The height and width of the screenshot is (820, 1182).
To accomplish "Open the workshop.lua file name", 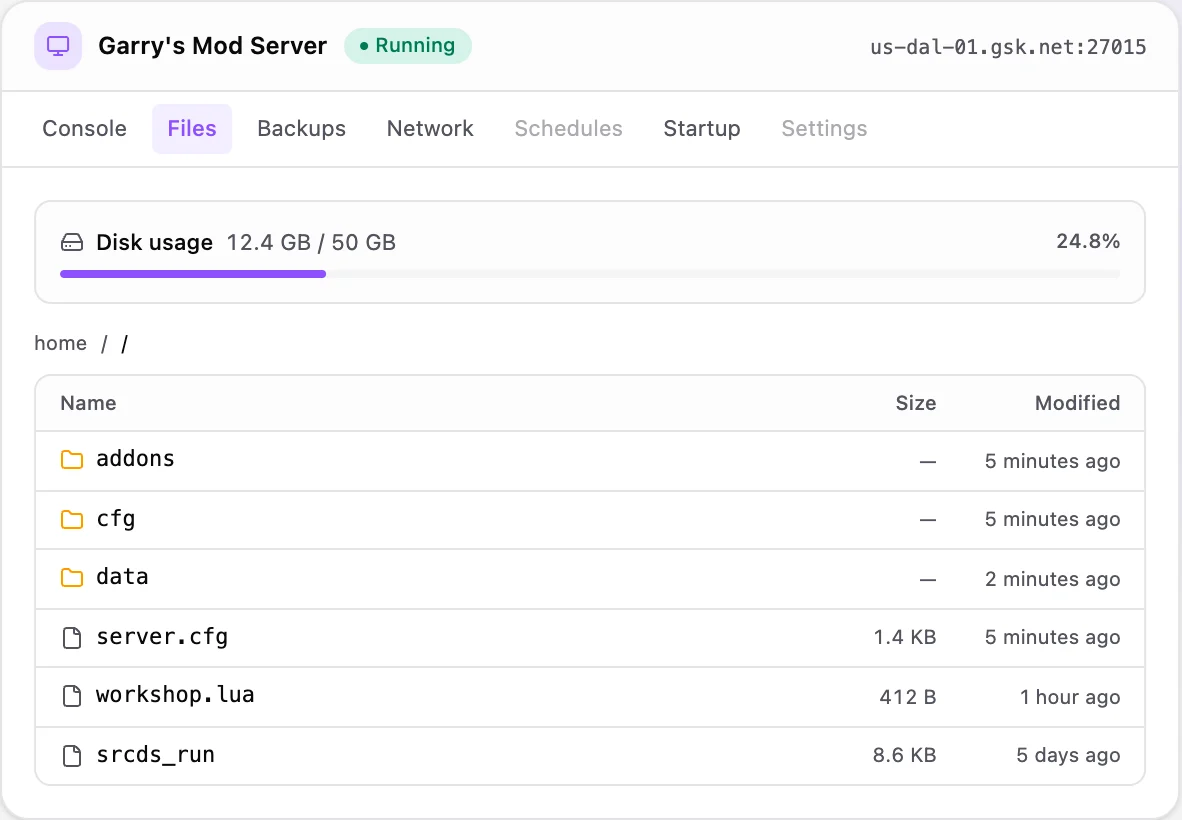I will [x=175, y=695].
